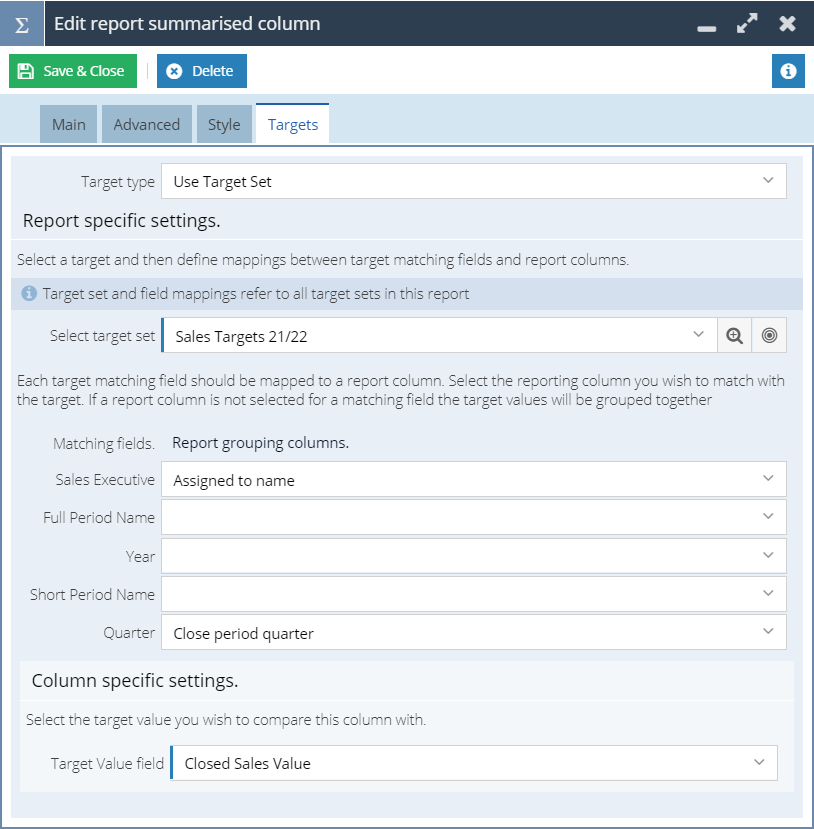814x829 pixels.
Task: Switch to the Advanced tab
Action: coord(147,124)
